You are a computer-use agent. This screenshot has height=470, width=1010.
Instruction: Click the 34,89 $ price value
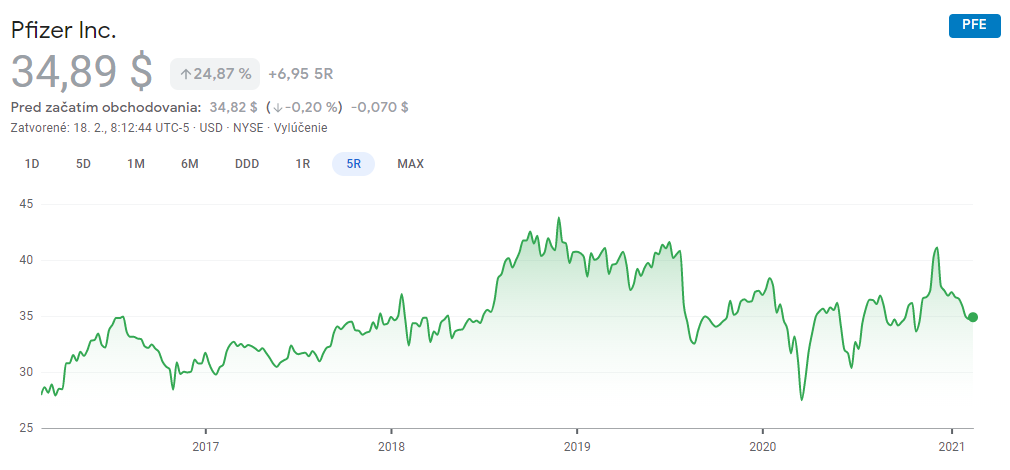82,71
